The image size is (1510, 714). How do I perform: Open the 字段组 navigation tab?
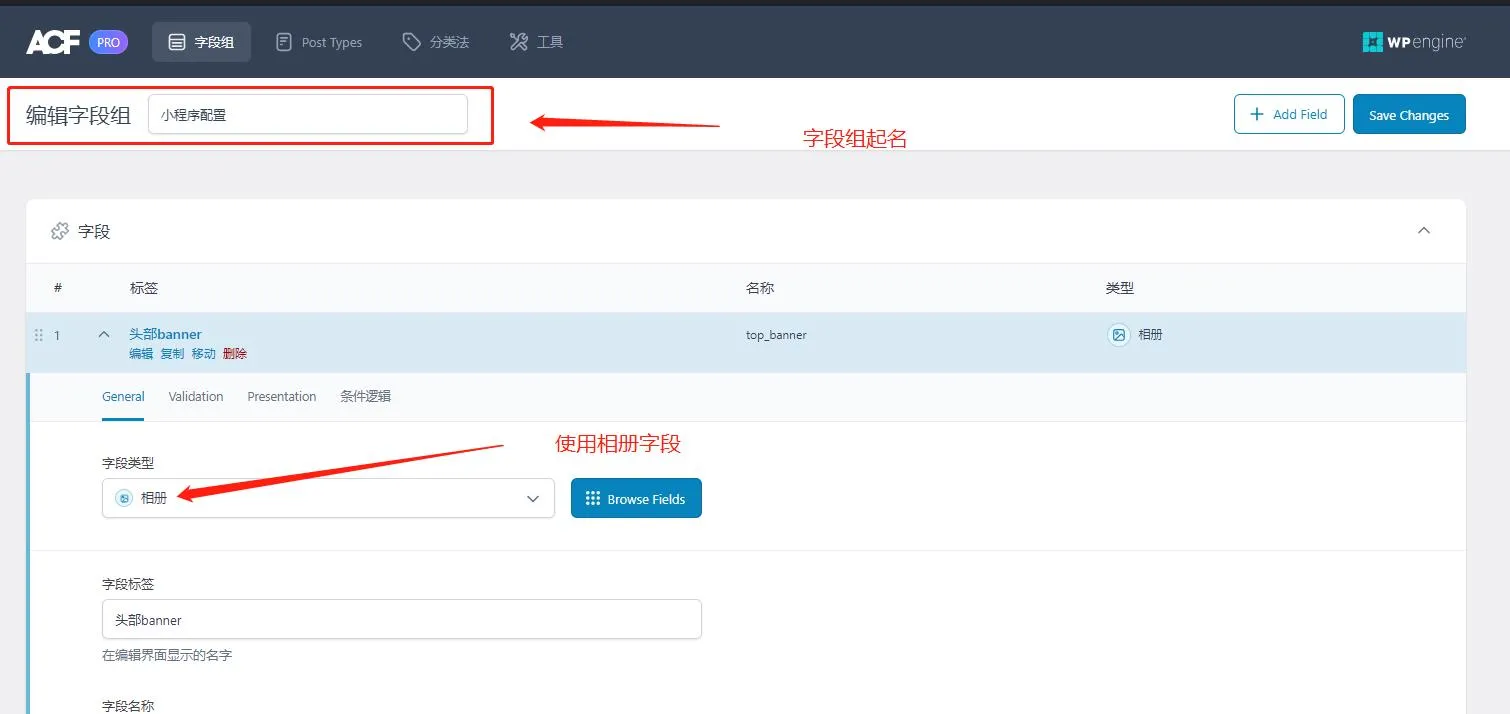click(201, 42)
